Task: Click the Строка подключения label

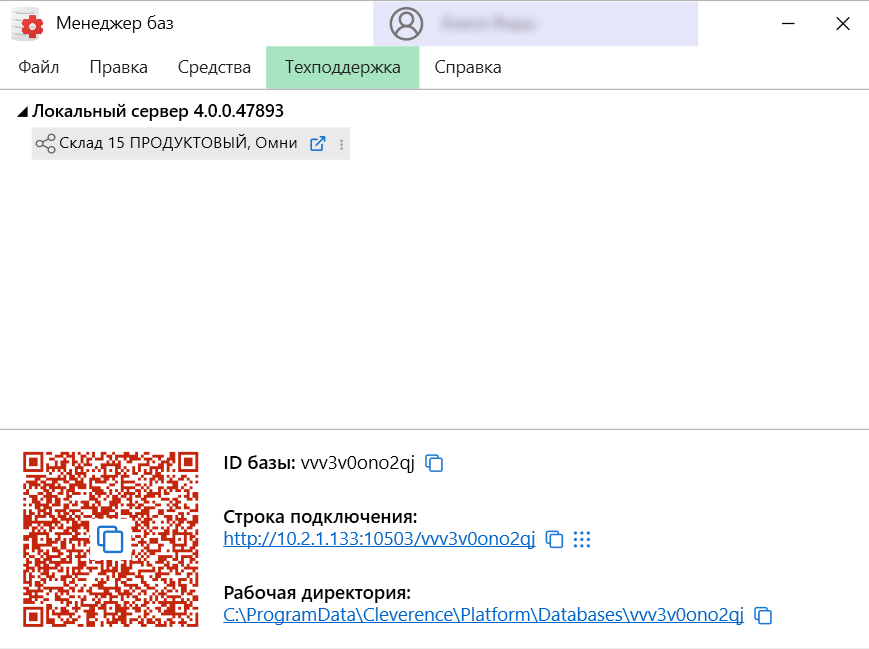Action: pos(320,517)
